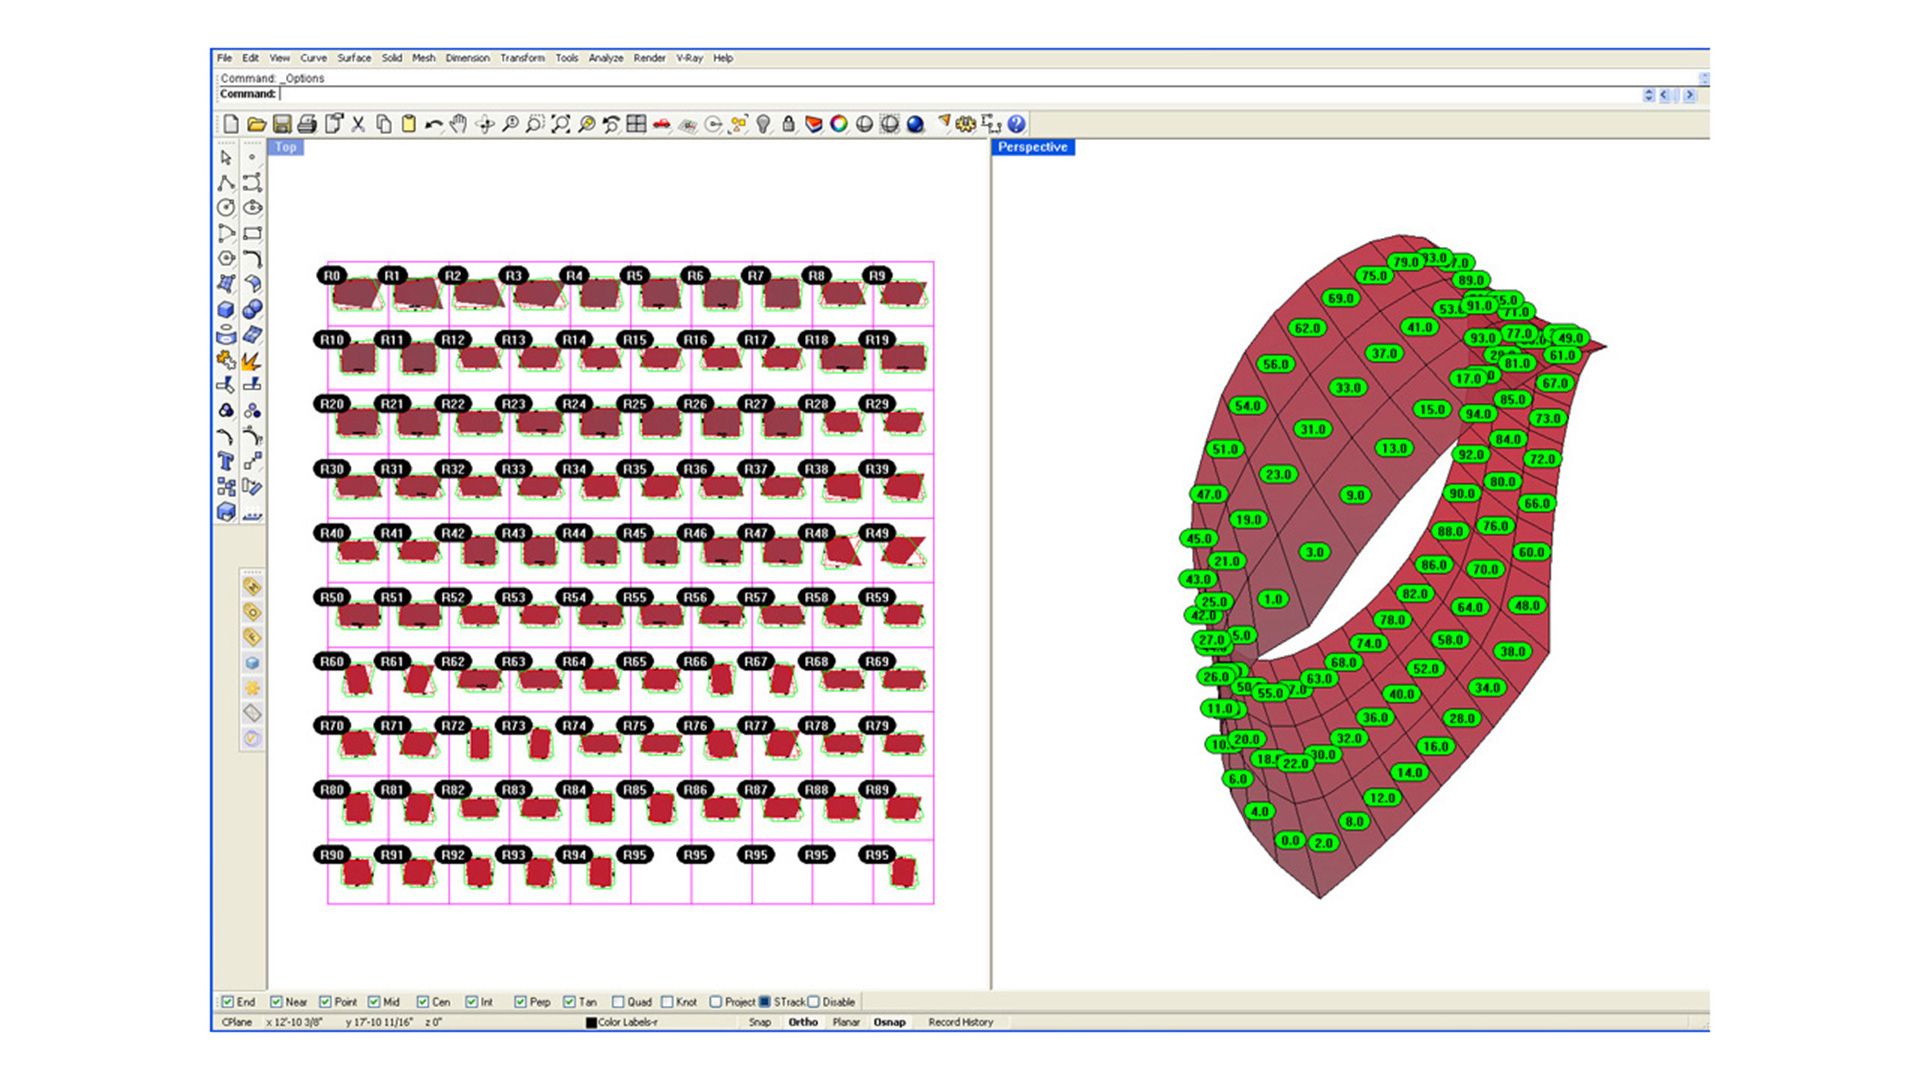Screen dimensions: 1920x1080
Task: Toggle Ortho in the status bar
Action: (803, 1022)
